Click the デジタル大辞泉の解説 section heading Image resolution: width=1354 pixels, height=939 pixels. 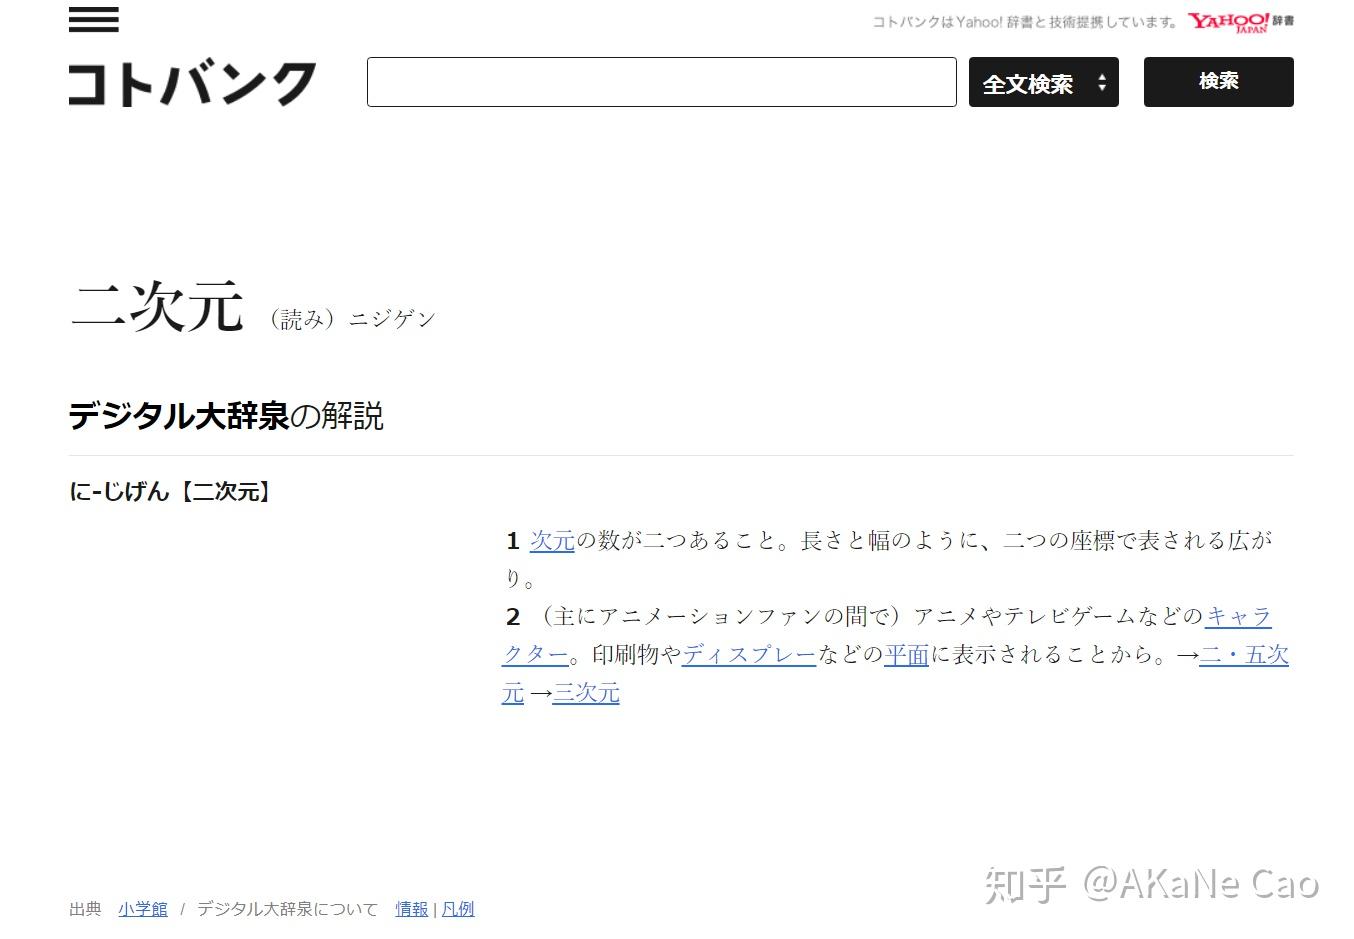pos(226,416)
